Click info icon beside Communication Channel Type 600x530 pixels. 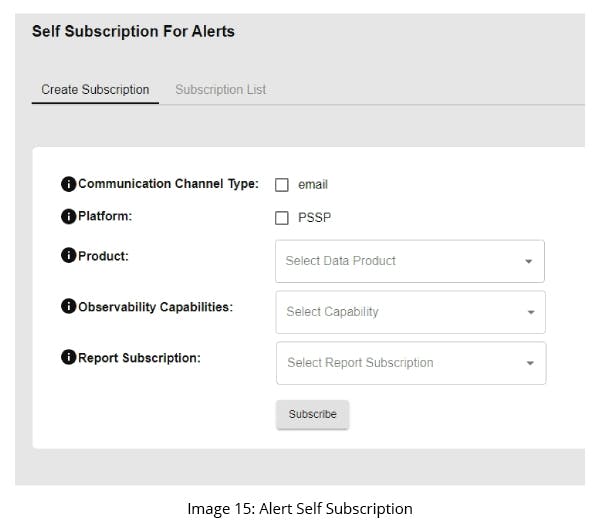coord(69,184)
